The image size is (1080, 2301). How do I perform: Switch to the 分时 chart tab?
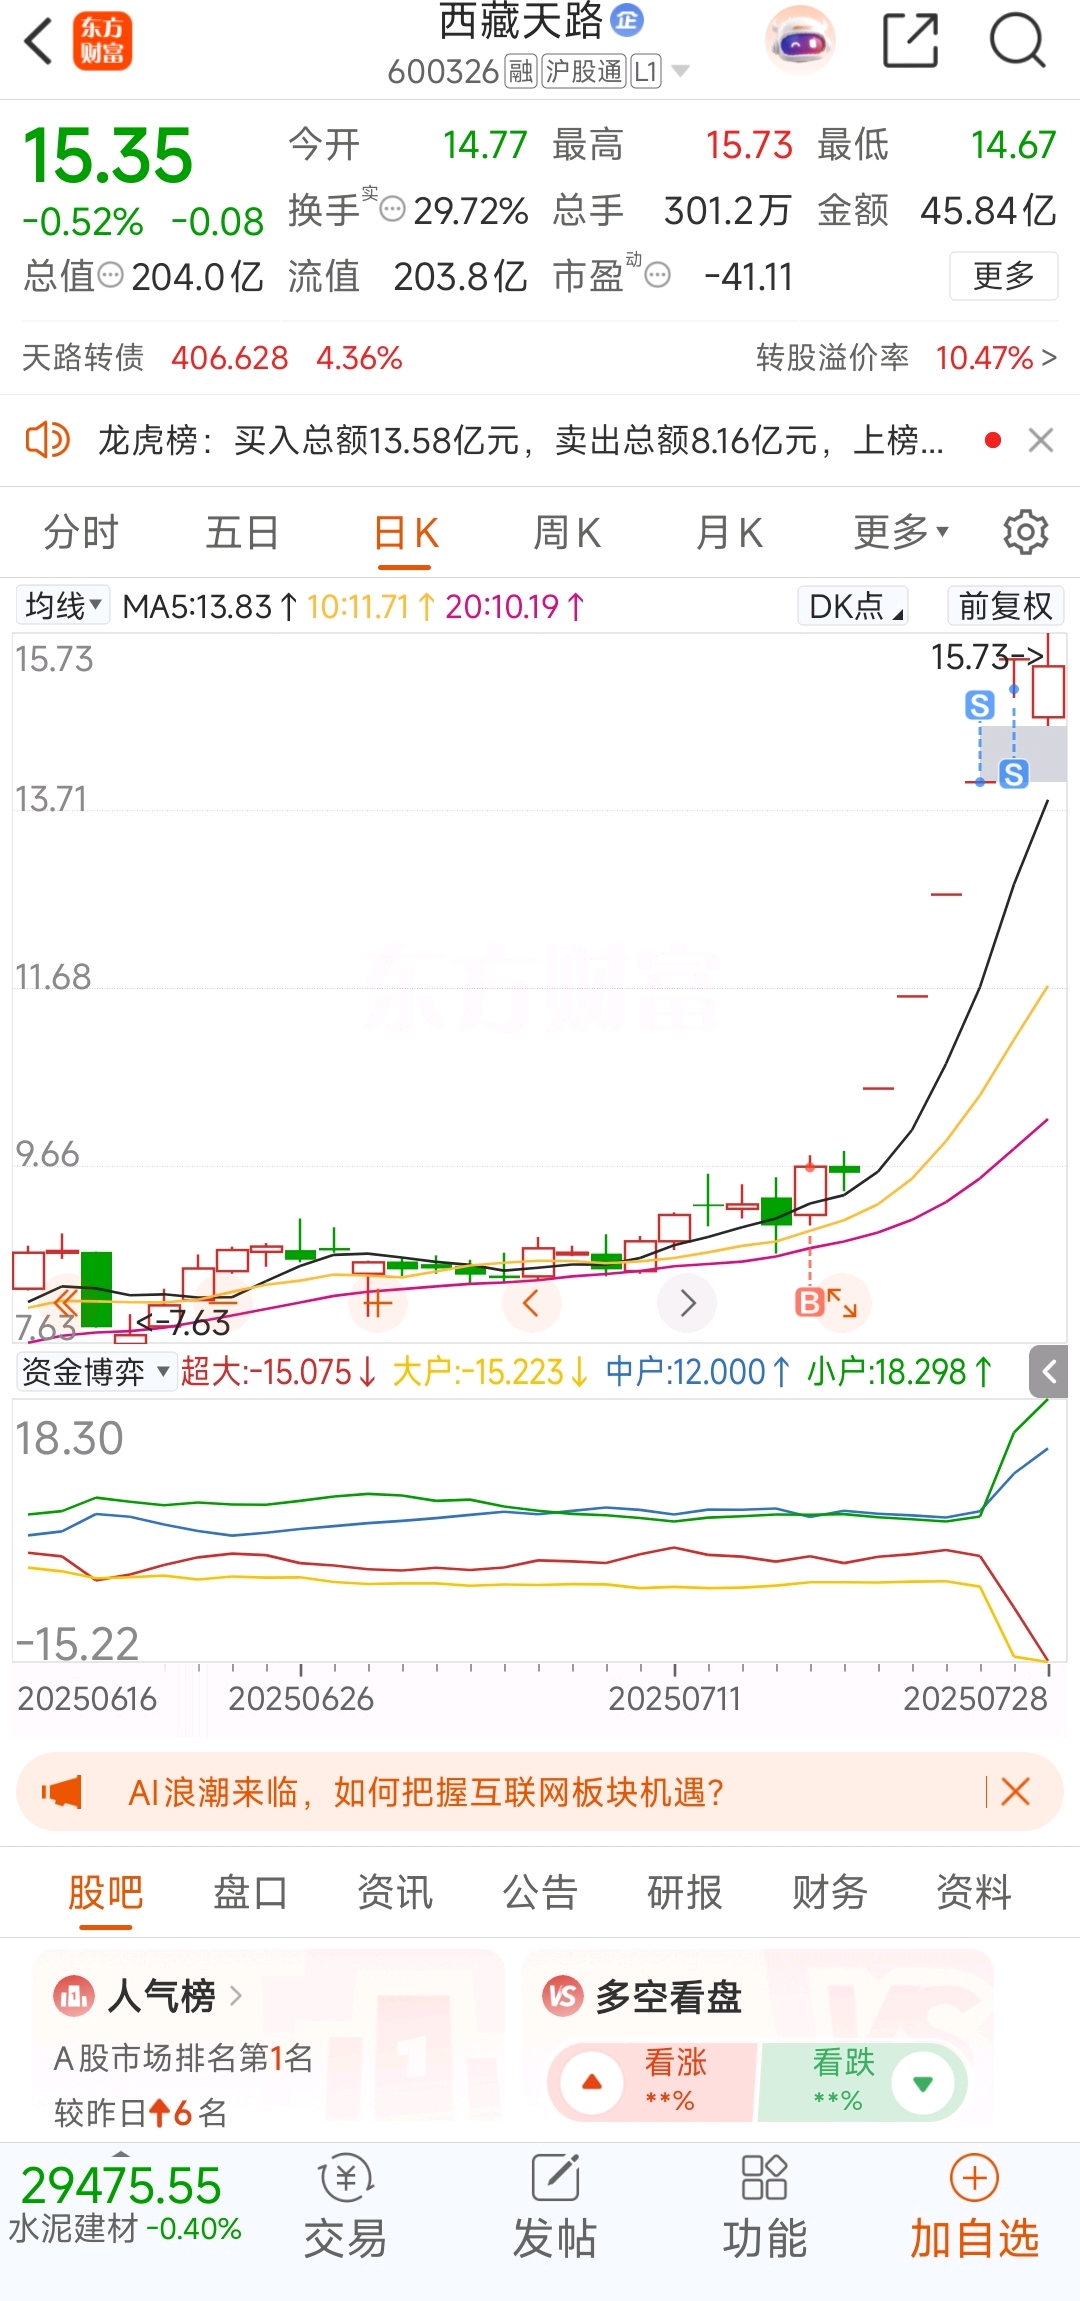click(x=81, y=532)
